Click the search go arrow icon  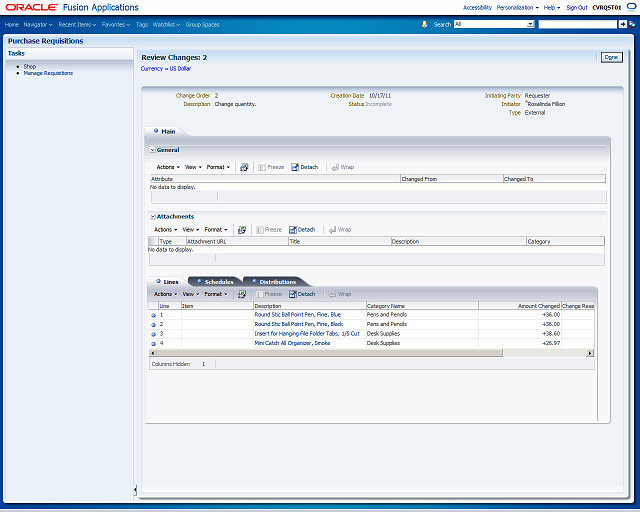pos(622,24)
